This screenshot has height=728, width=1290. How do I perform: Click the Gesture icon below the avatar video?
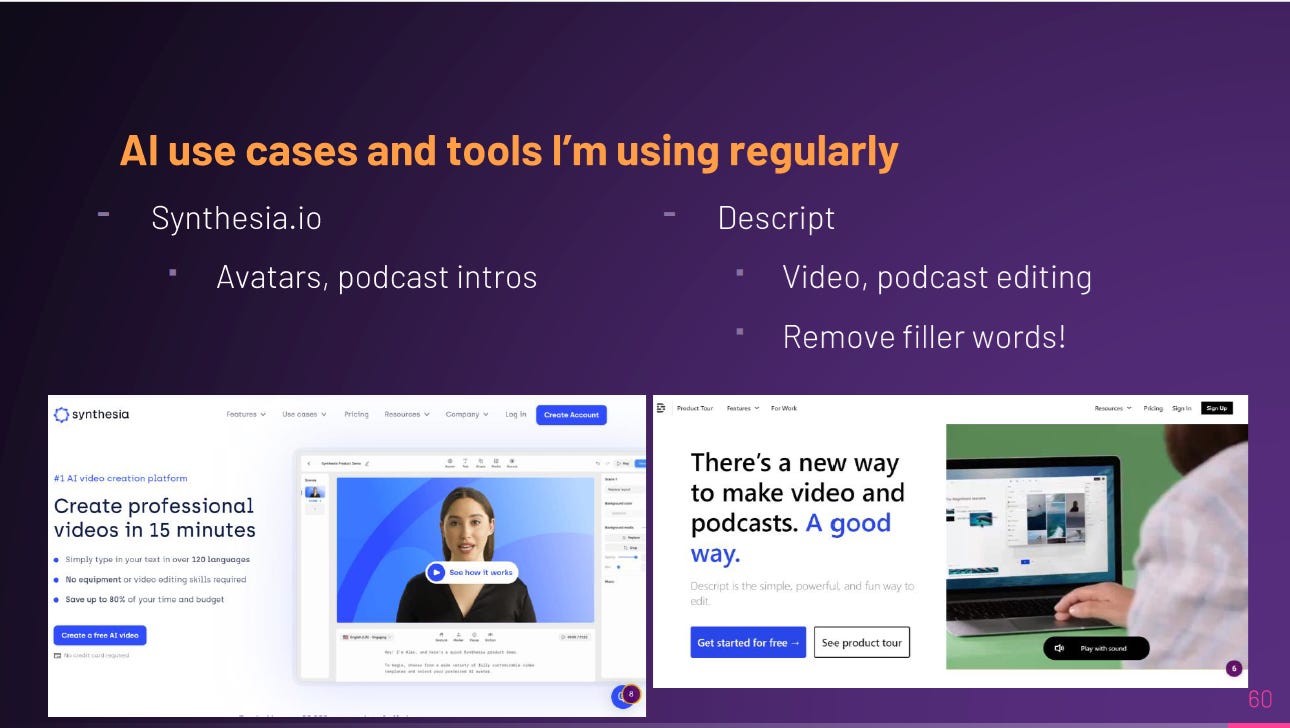point(441,636)
